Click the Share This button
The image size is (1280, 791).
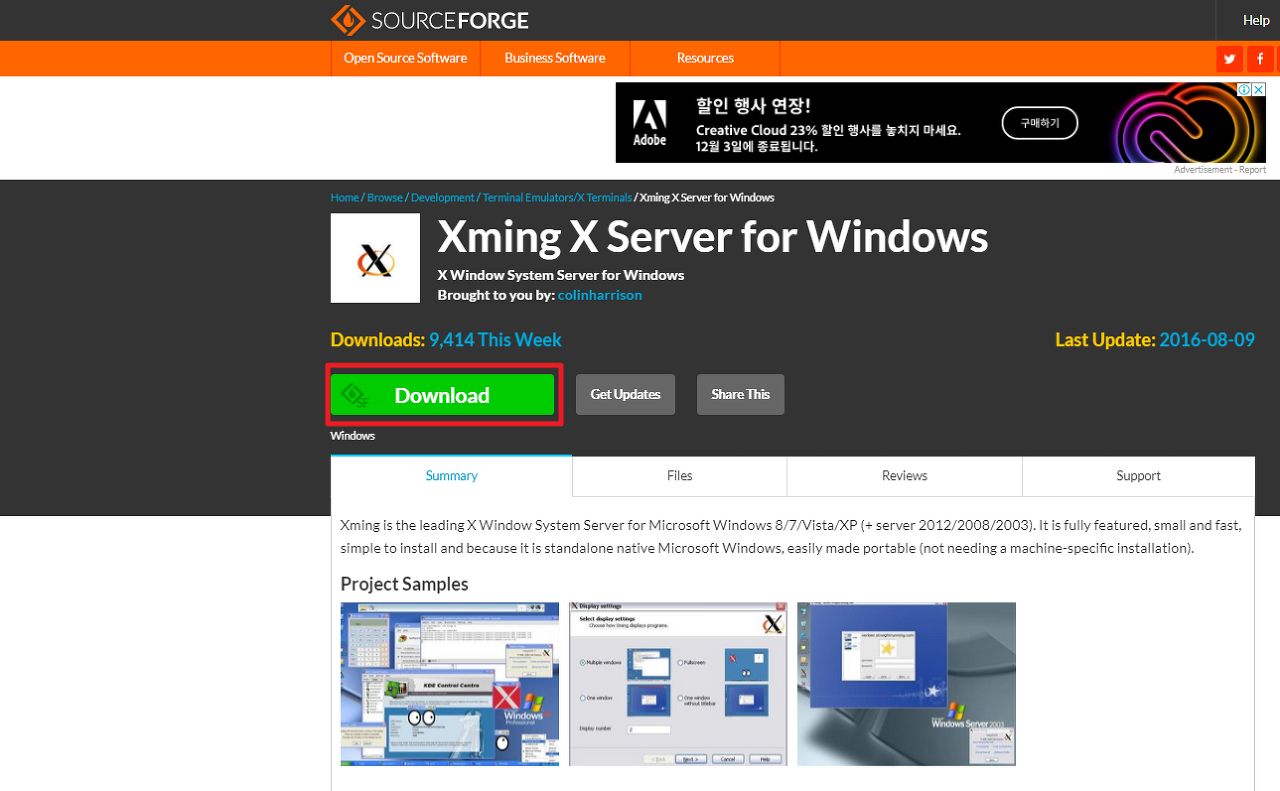pos(740,394)
